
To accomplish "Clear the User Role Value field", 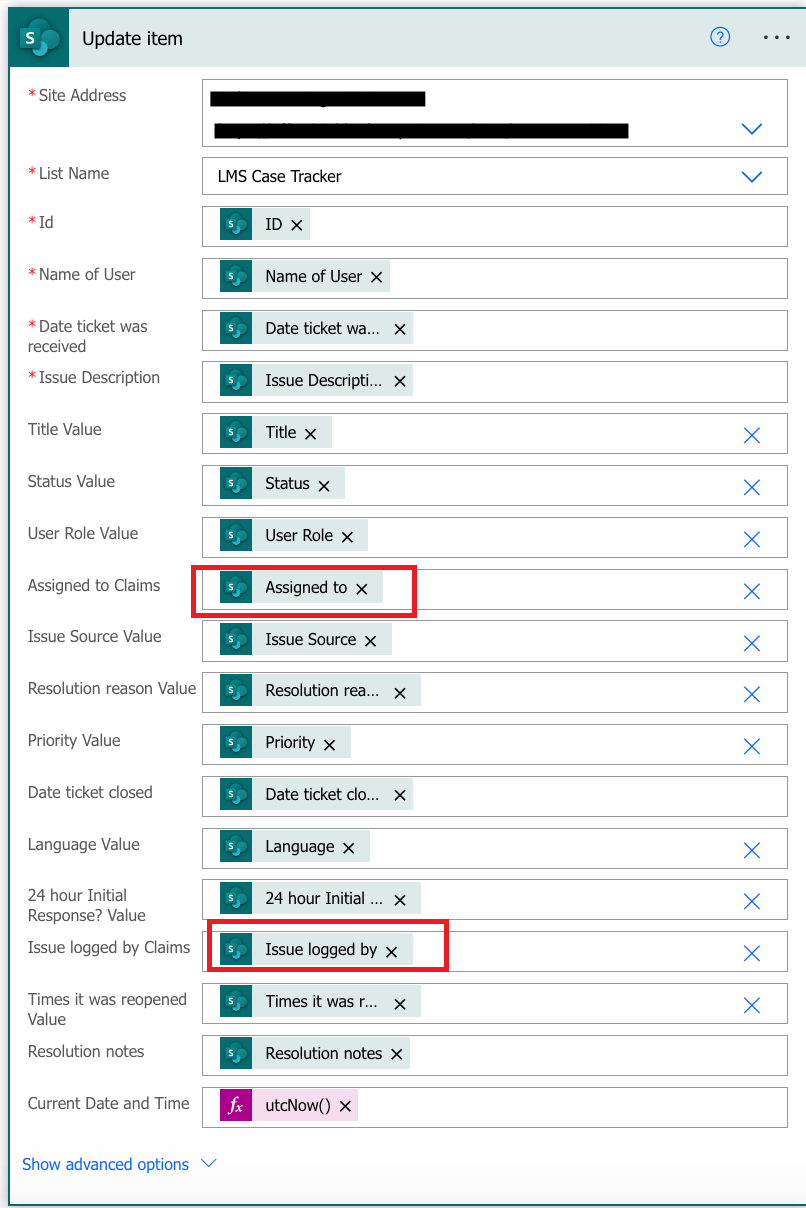I will tap(751, 538).
